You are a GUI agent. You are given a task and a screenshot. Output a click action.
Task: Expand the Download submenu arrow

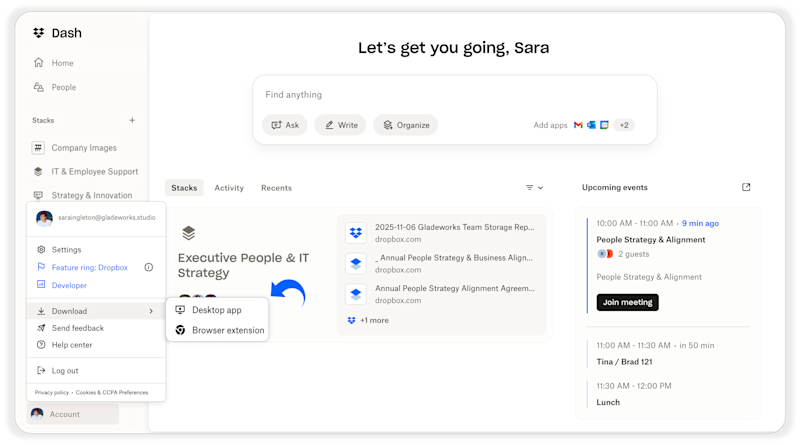tap(151, 311)
